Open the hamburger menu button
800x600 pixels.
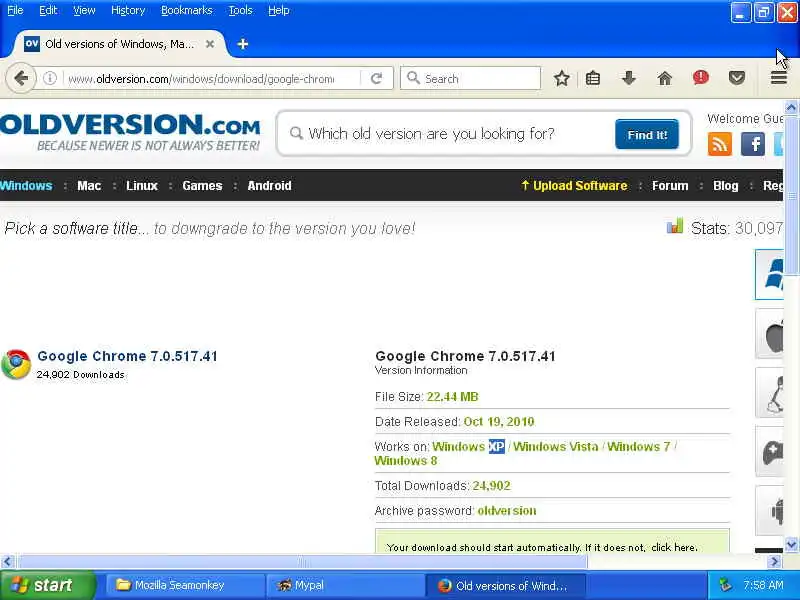779,78
